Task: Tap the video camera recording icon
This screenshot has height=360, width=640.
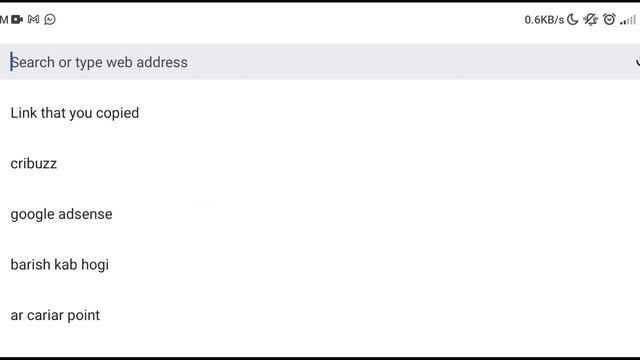Action: (x=17, y=19)
